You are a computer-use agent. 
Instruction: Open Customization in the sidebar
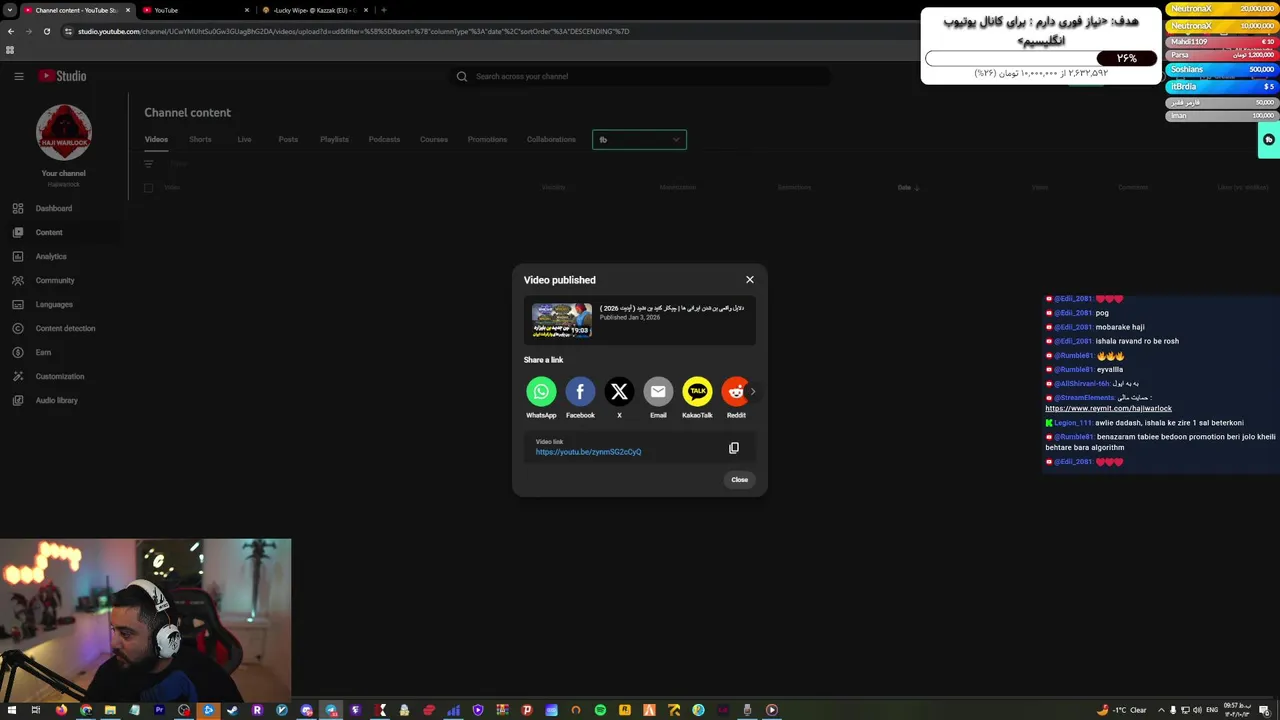64,376
